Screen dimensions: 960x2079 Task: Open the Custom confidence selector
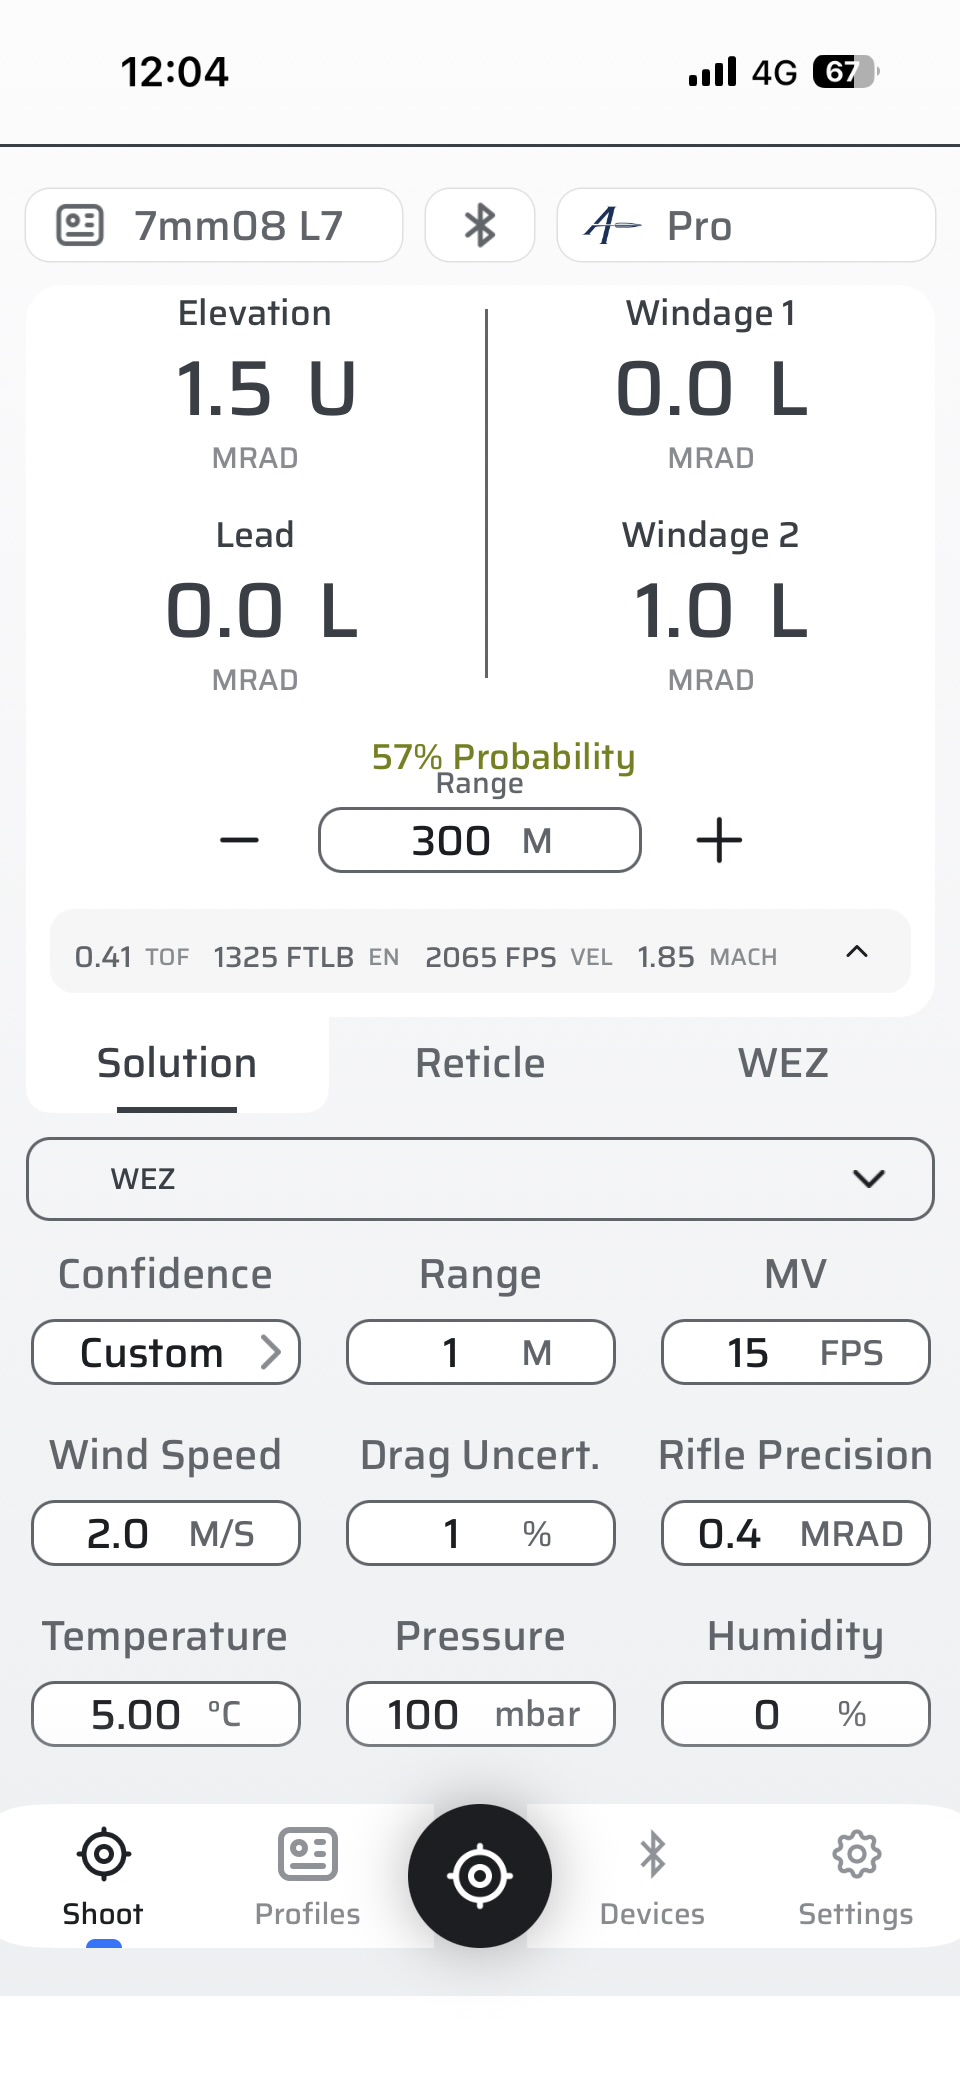pyautogui.click(x=166, y=1352)
